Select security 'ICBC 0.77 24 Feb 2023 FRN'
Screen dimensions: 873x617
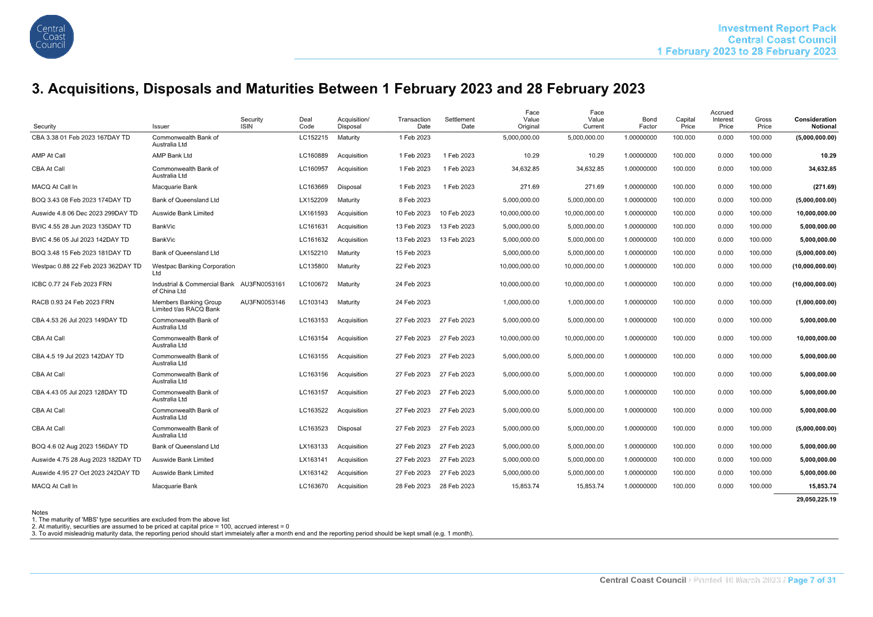pyautogui.click(x=72, y=285)
